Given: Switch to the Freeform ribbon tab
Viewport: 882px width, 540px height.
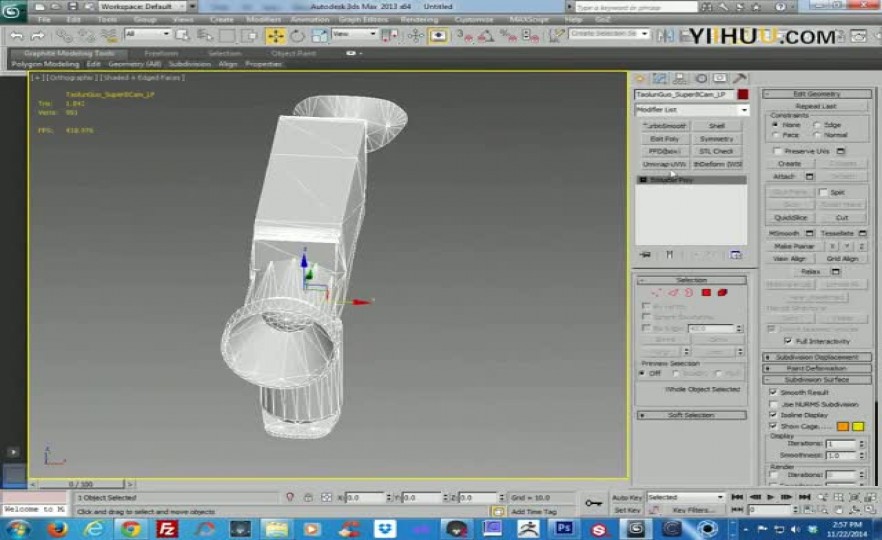Looking at the screenshot, I should click(x=161, y=53).
